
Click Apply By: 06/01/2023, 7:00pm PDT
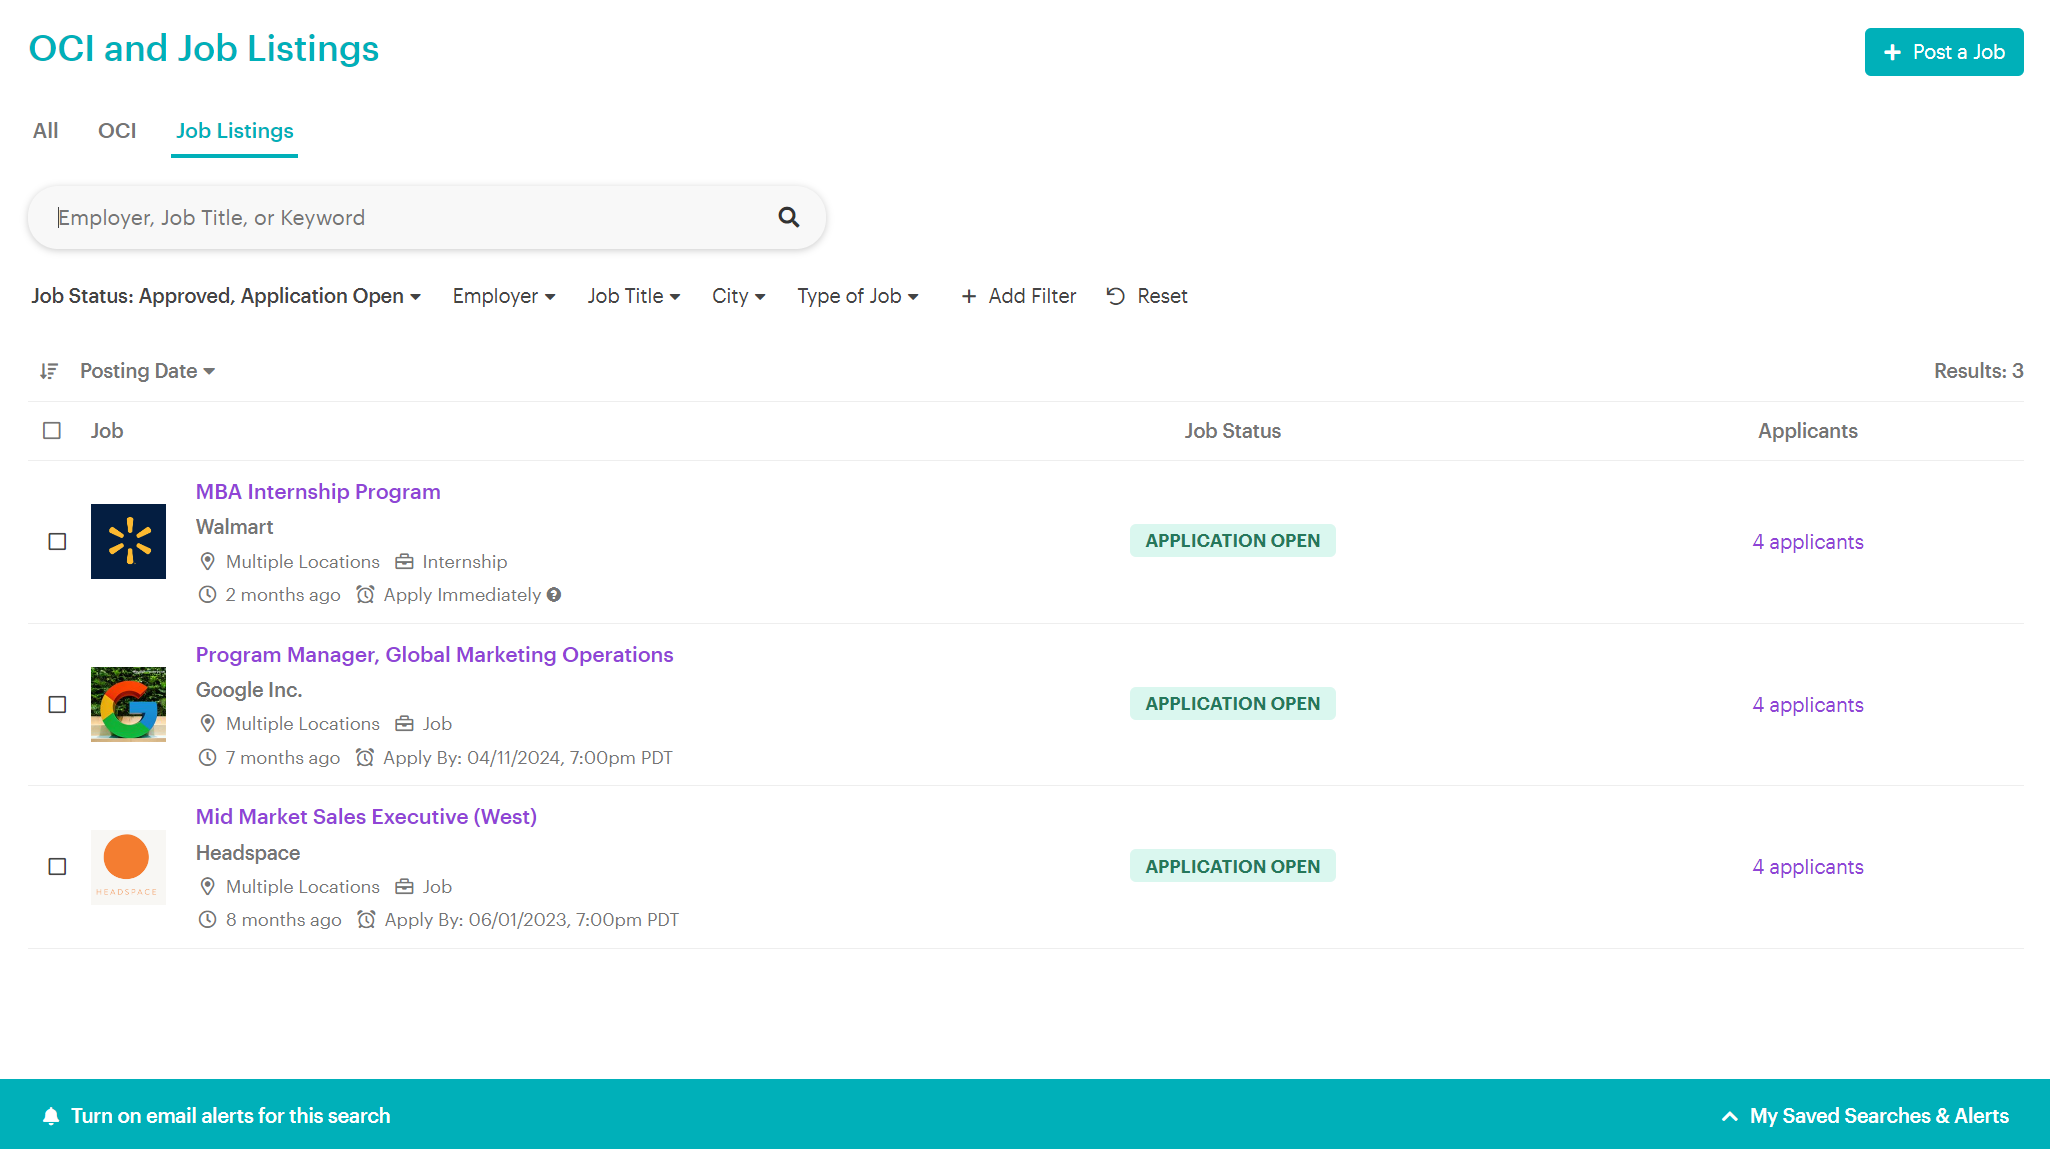pos(532,920)
